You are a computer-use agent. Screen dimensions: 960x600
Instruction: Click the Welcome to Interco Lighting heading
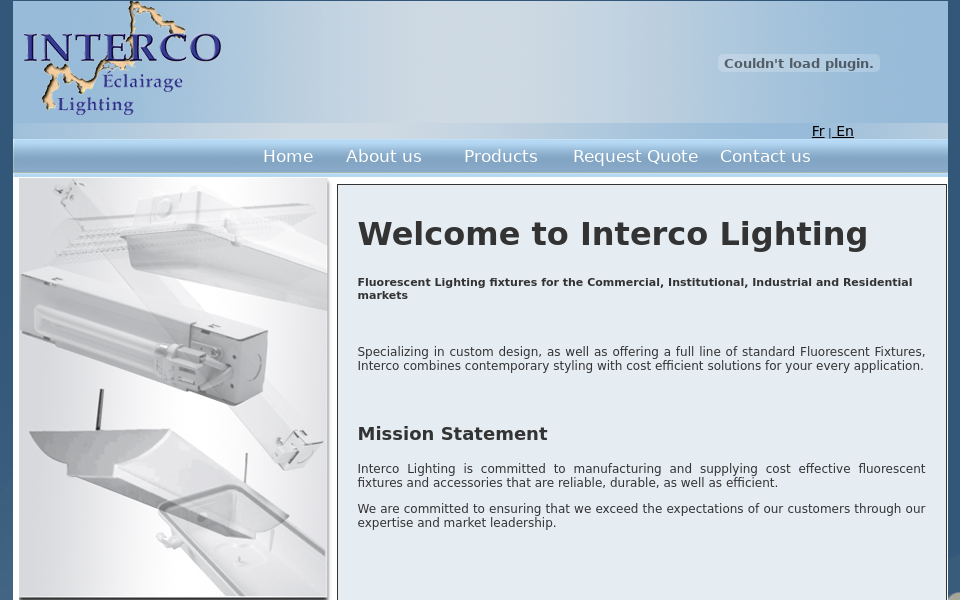click(x=612, y=233)
